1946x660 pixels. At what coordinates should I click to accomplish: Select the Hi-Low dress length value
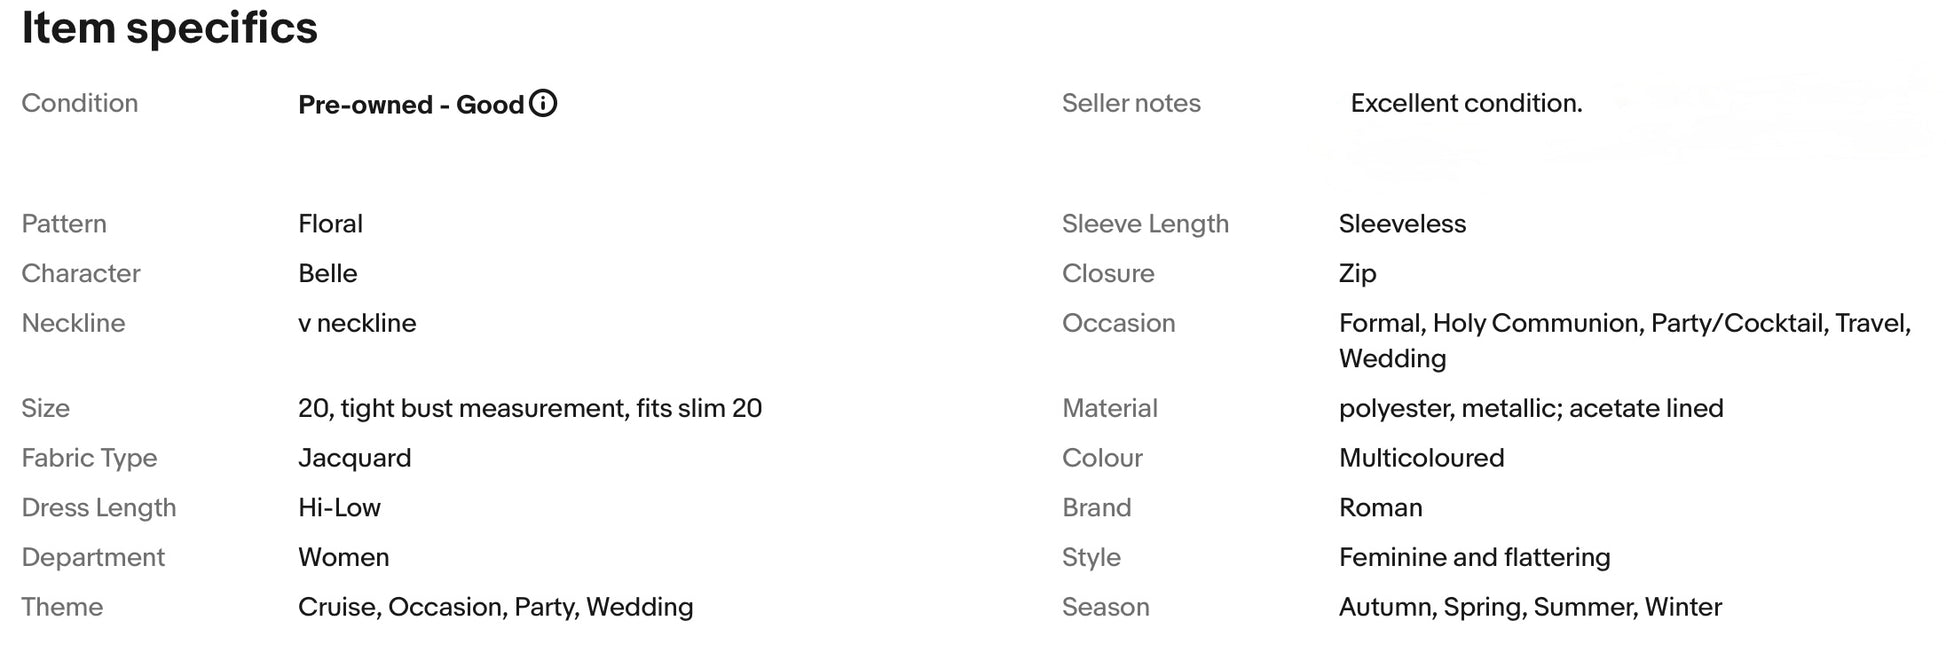pyautogui.click(x=339, y=508)
